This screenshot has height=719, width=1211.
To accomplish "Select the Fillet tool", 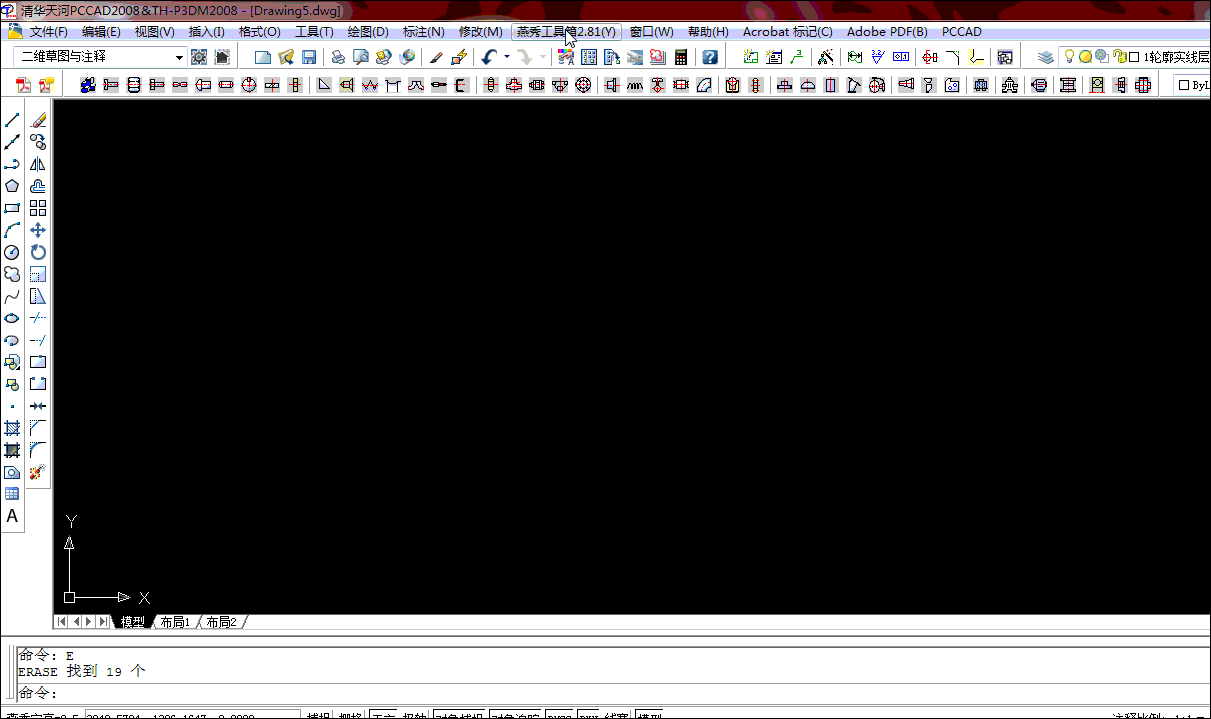I will [x=38, y=450].
